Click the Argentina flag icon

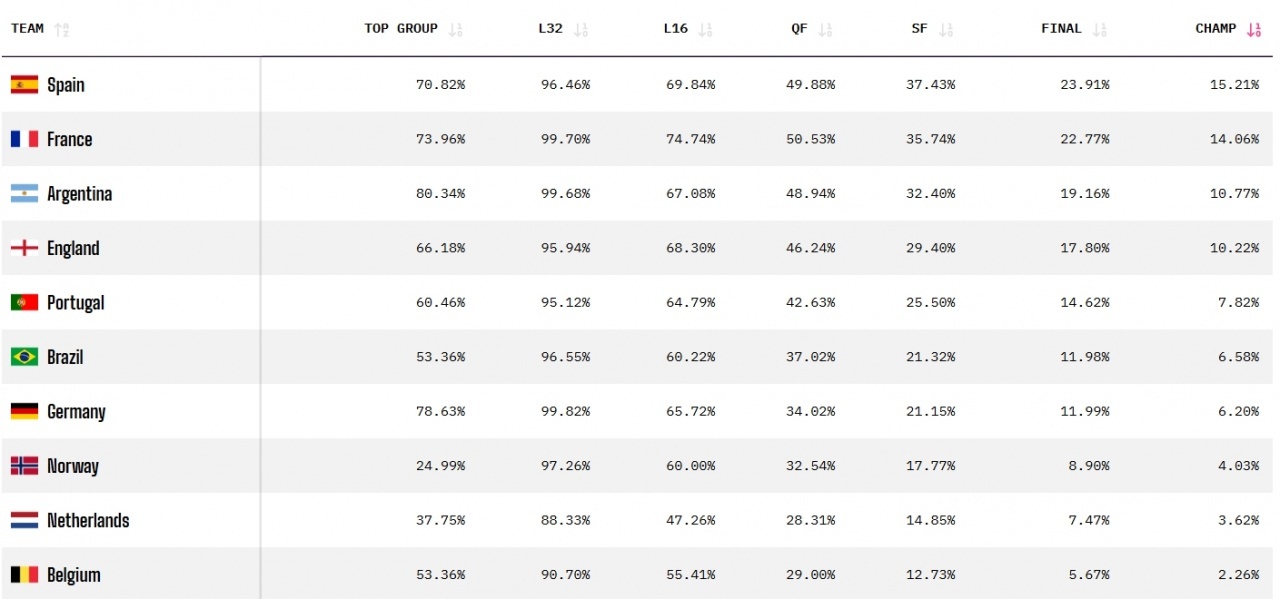click(x=24, y=194)
